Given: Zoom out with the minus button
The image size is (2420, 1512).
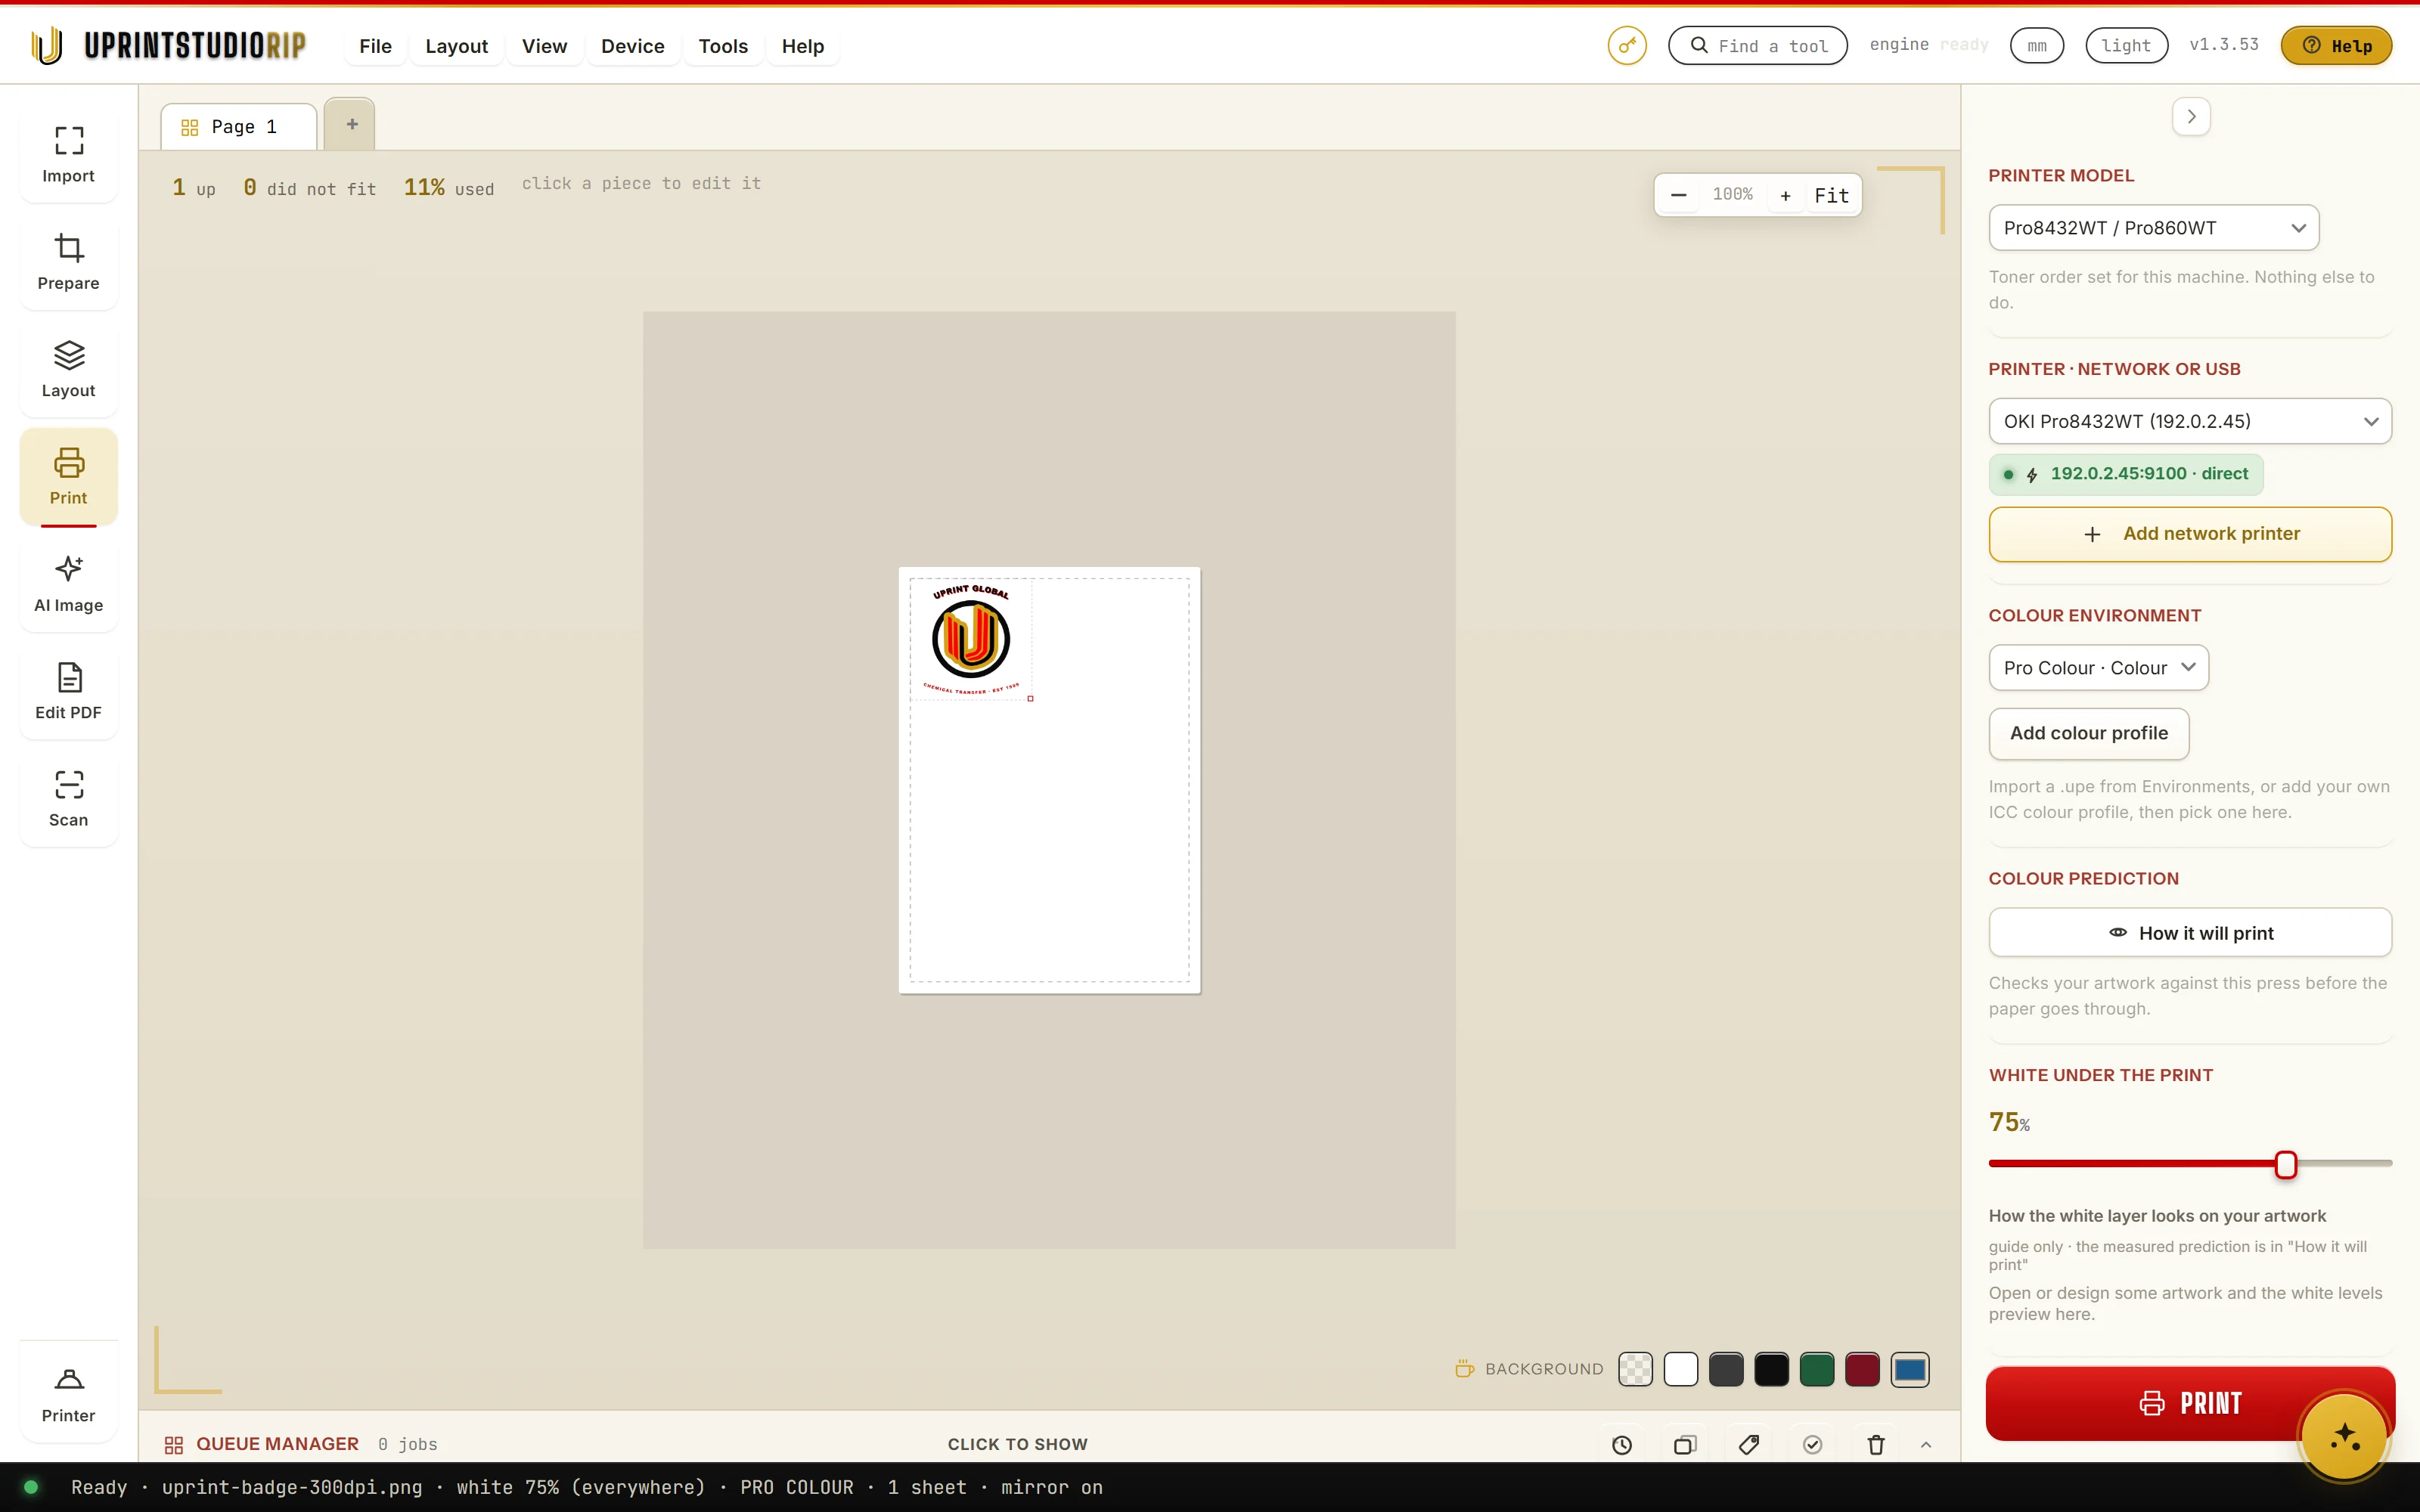Looking at the screenshot, I should tap(1679, 195).
